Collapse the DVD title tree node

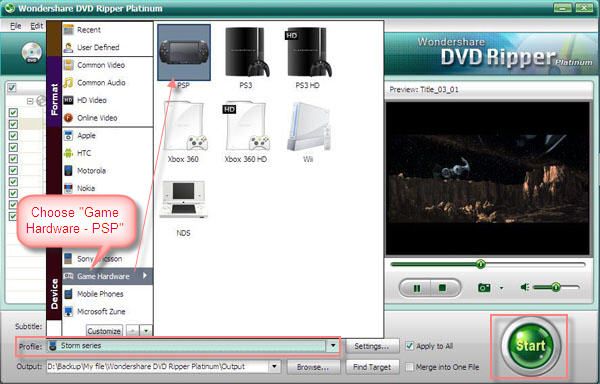[30, 101]
